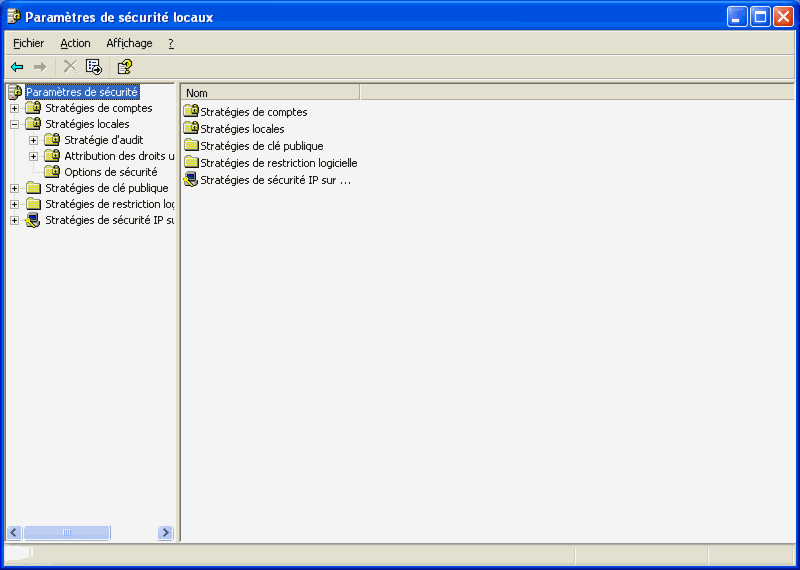This screenshot has width=800, height=570.
Task: Click Stratégies de comptes folder icon in tree
Action: point(33,108)
